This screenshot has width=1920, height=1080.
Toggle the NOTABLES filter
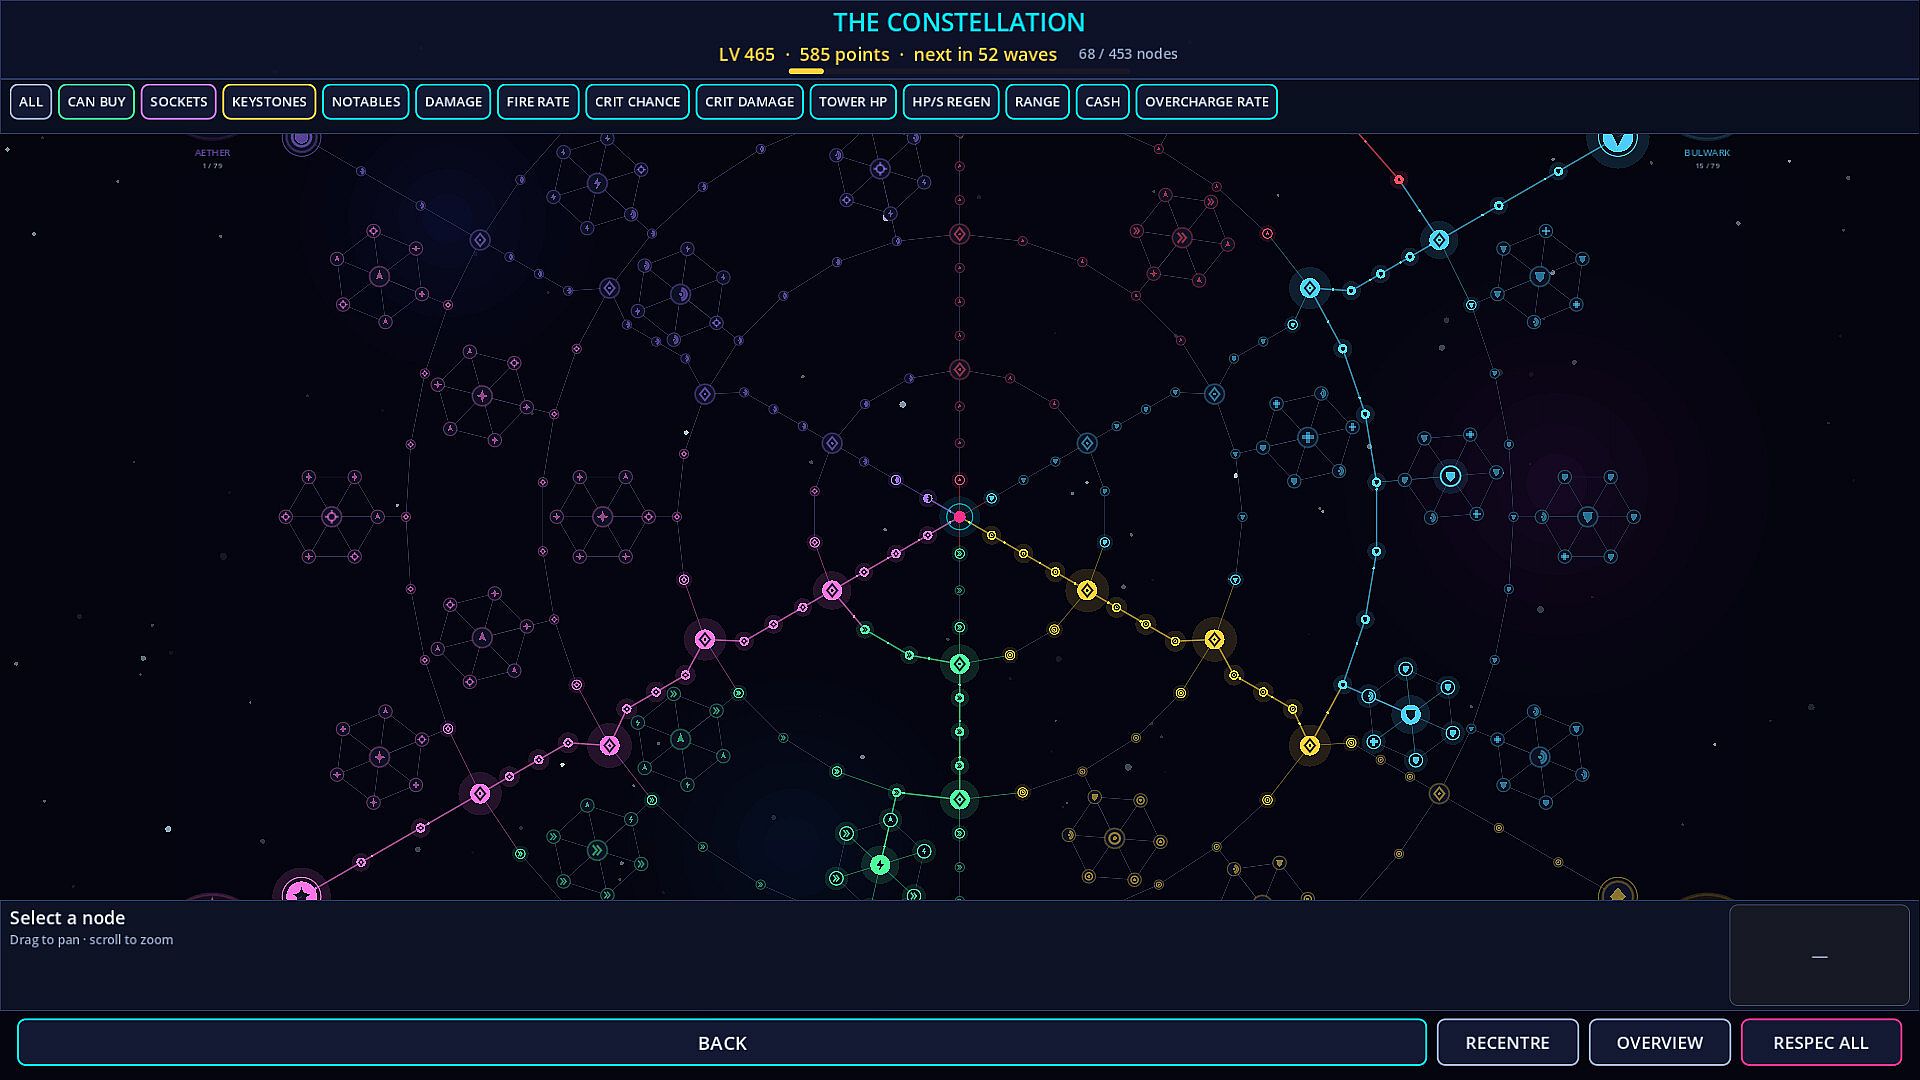(x=366, y=102)
